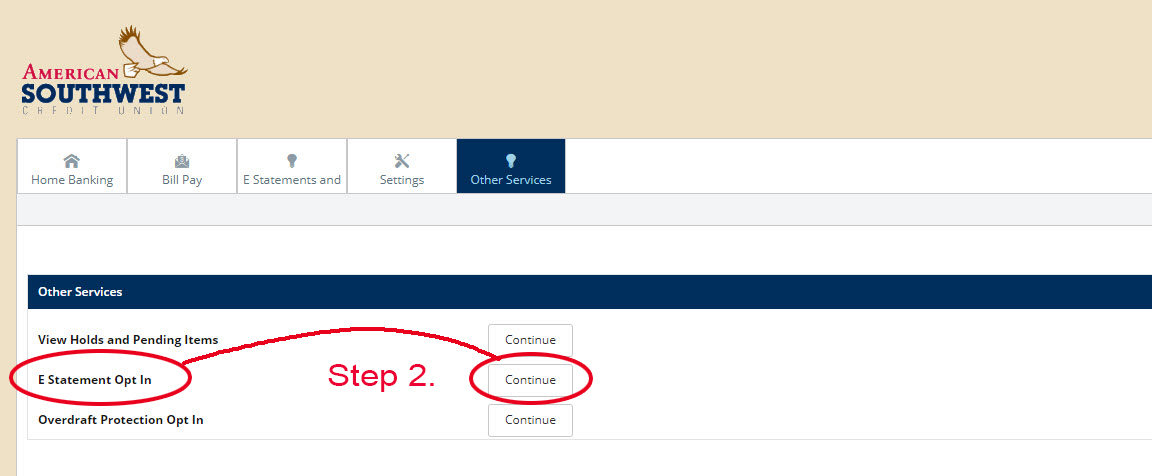Click the lightbulb icon above E Statements

pyautogui.click(x=292, y=161)
